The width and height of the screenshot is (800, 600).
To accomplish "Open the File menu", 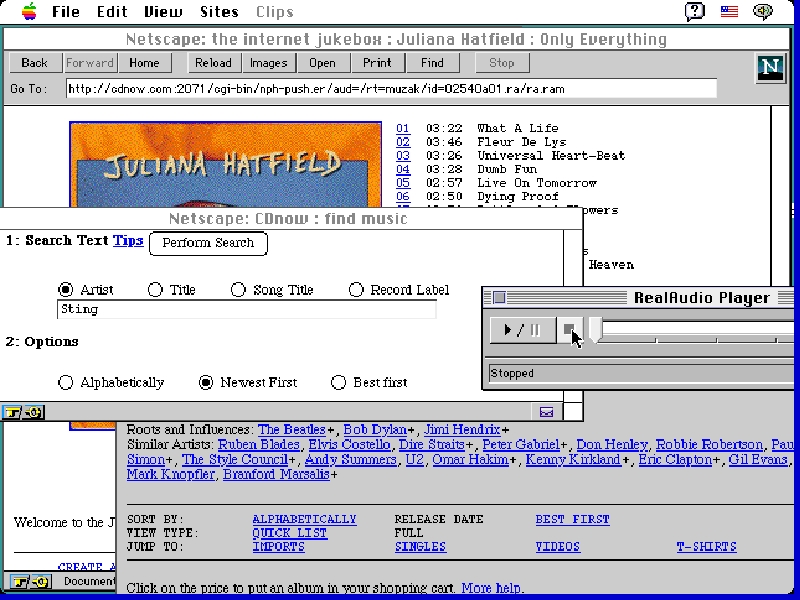I will 66,11.
